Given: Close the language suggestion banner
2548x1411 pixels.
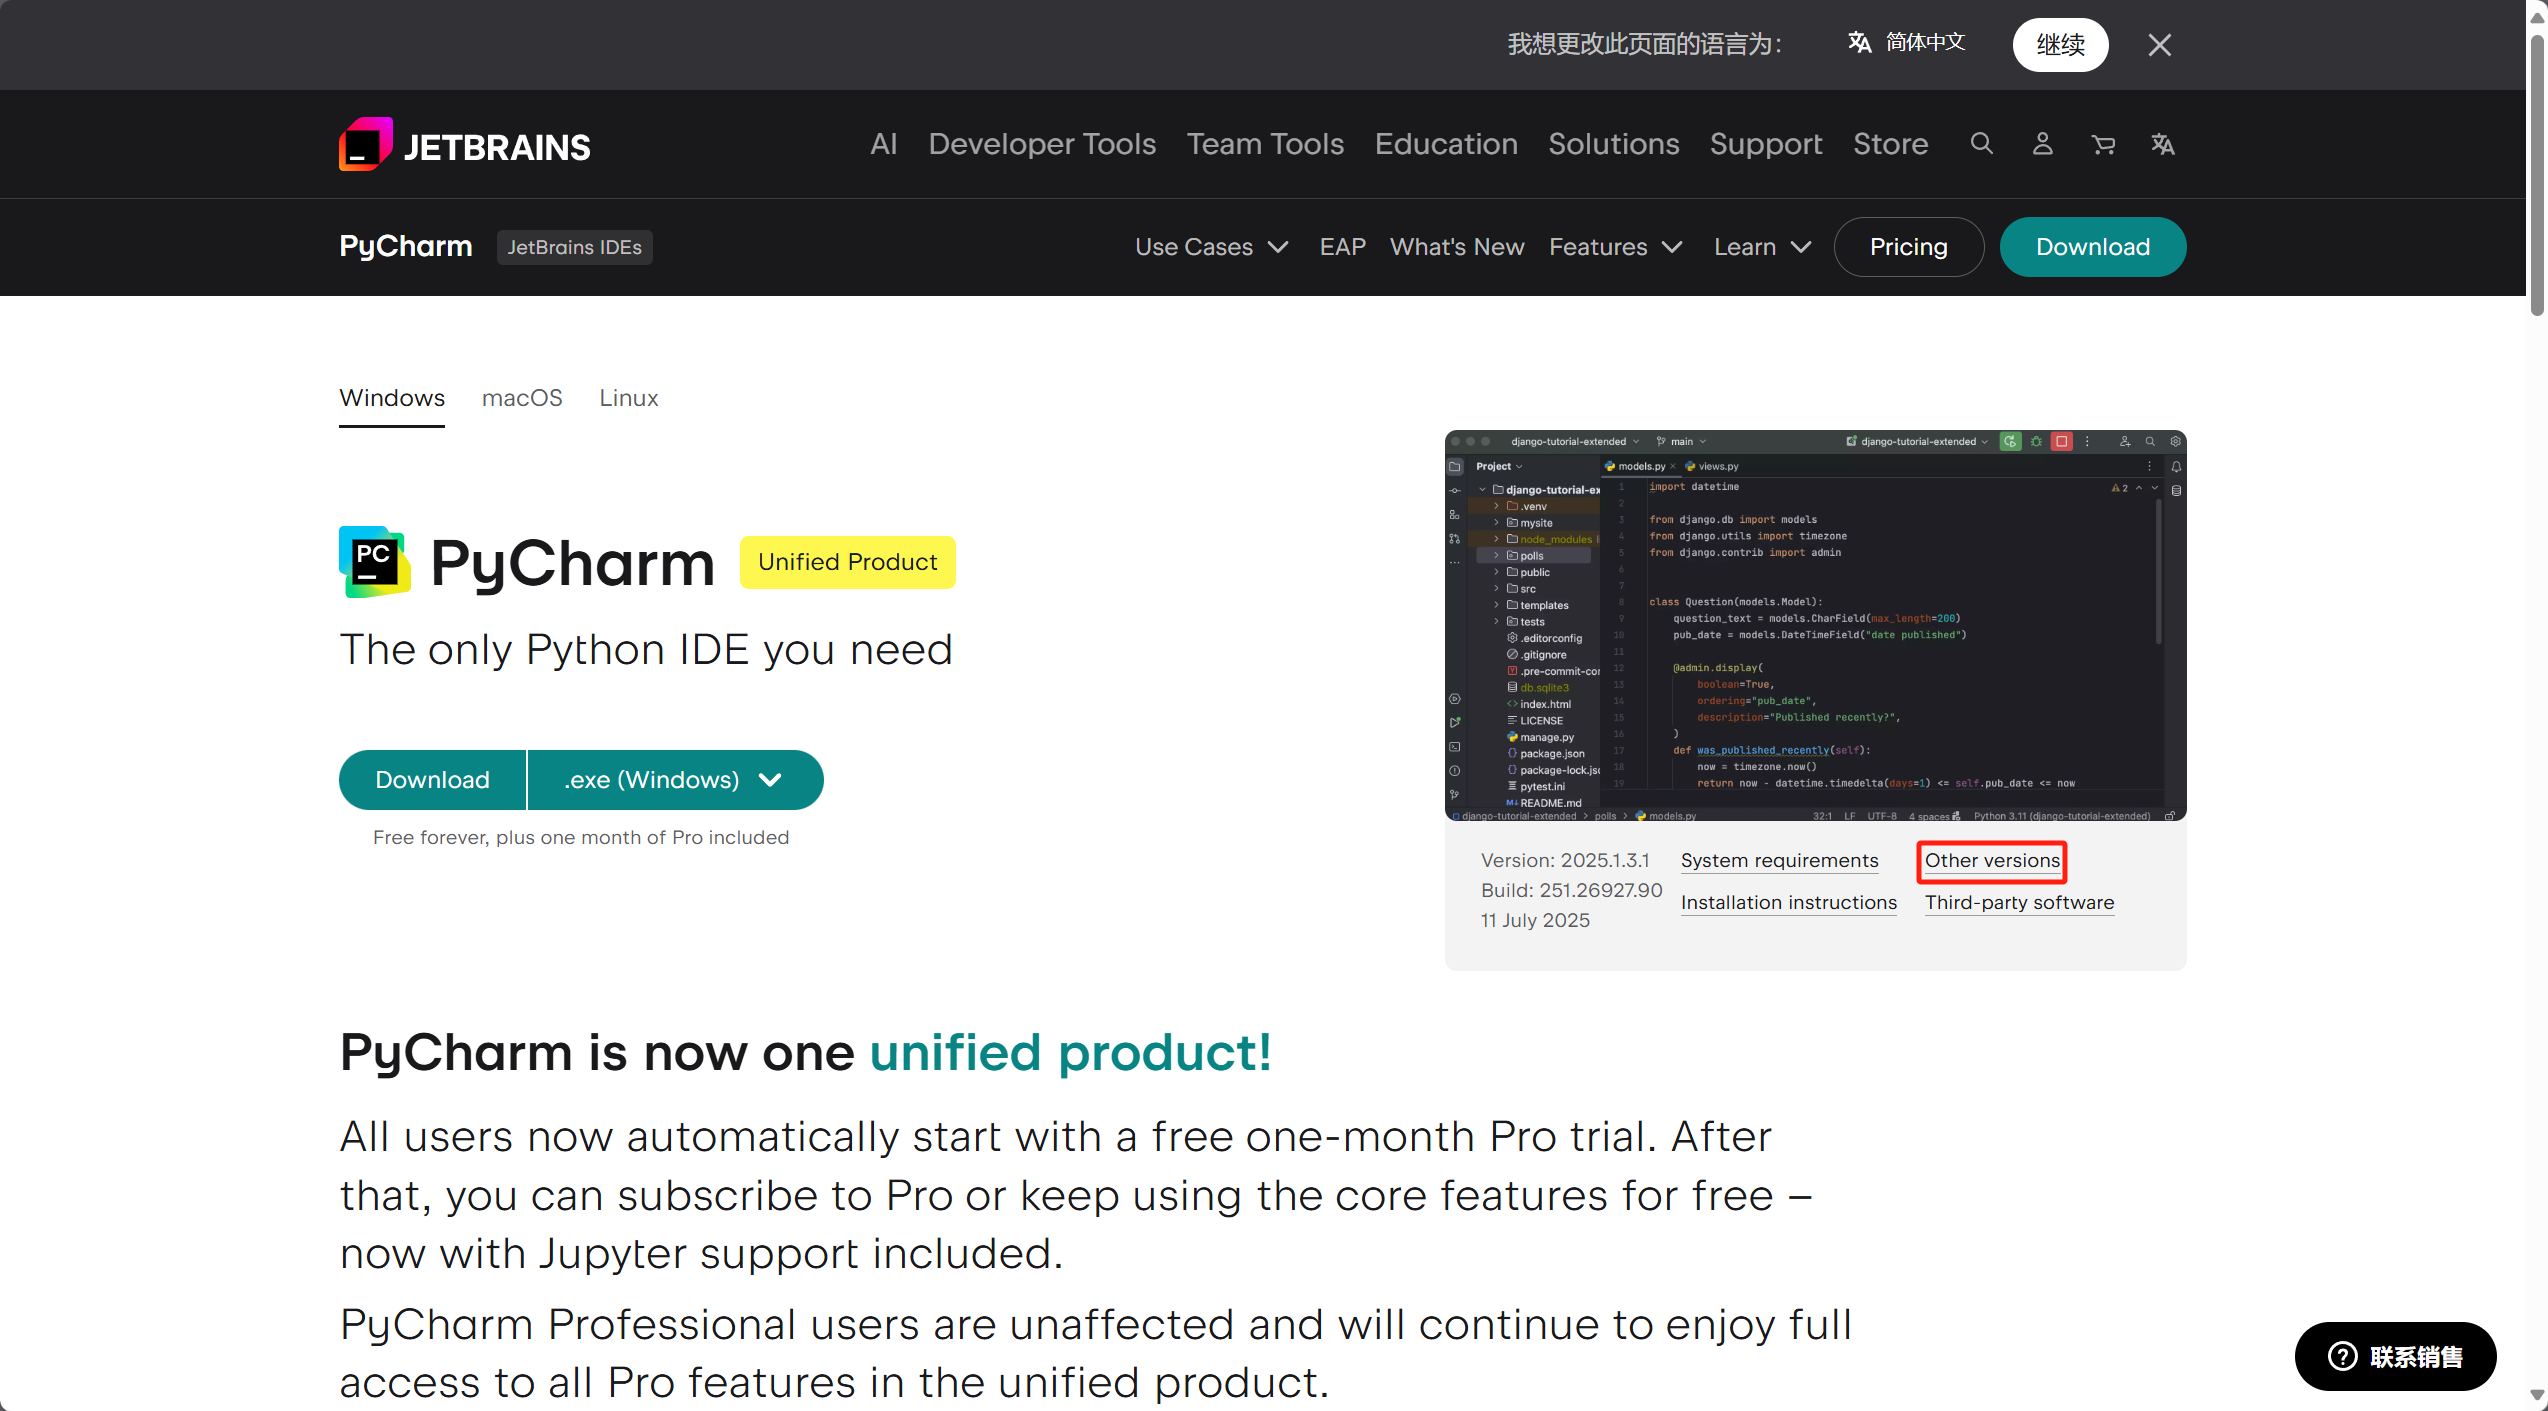Looking at the screenshot, I should pyautogui.click(x=2159, y=45).
